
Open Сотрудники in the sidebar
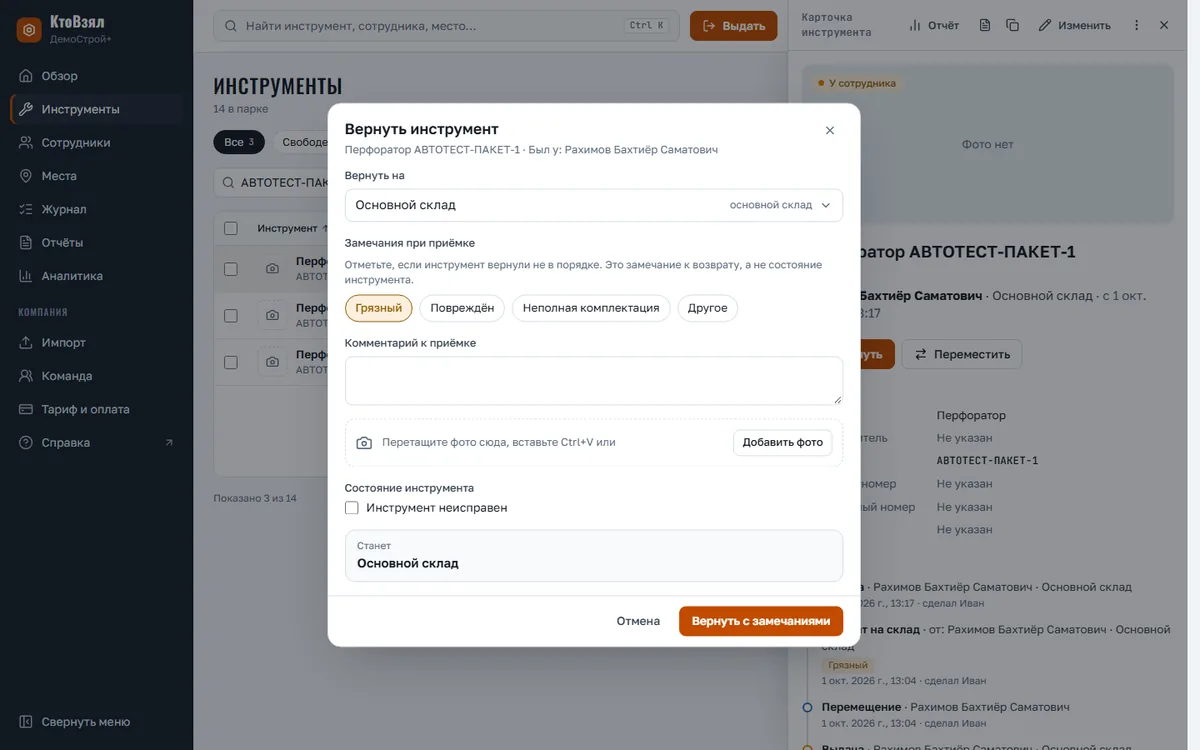tap(96, 142)
